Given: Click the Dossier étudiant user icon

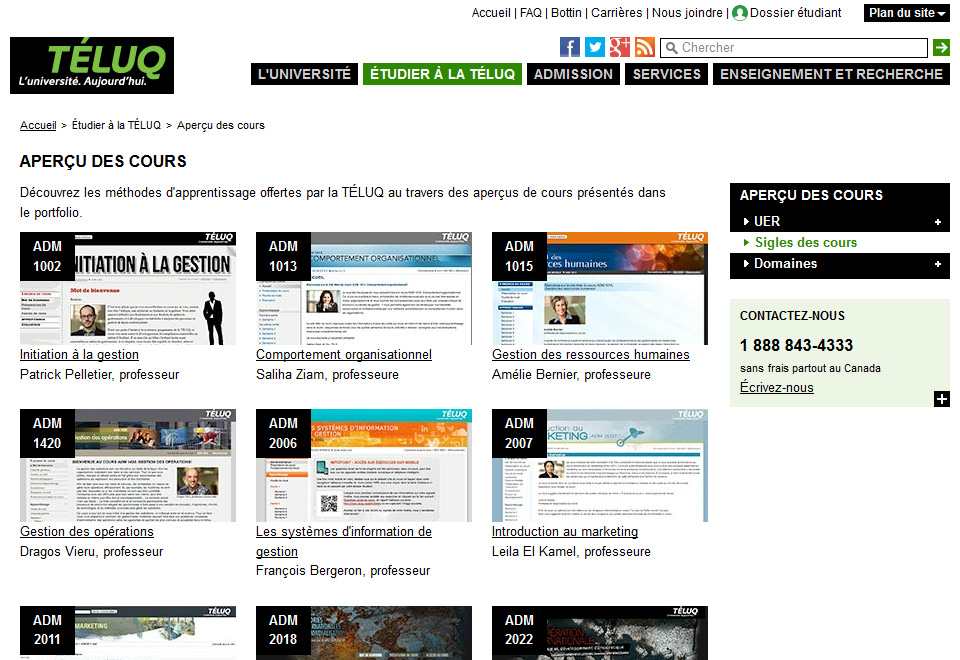Looking at the screenshot, I should (x=740, y=13).
